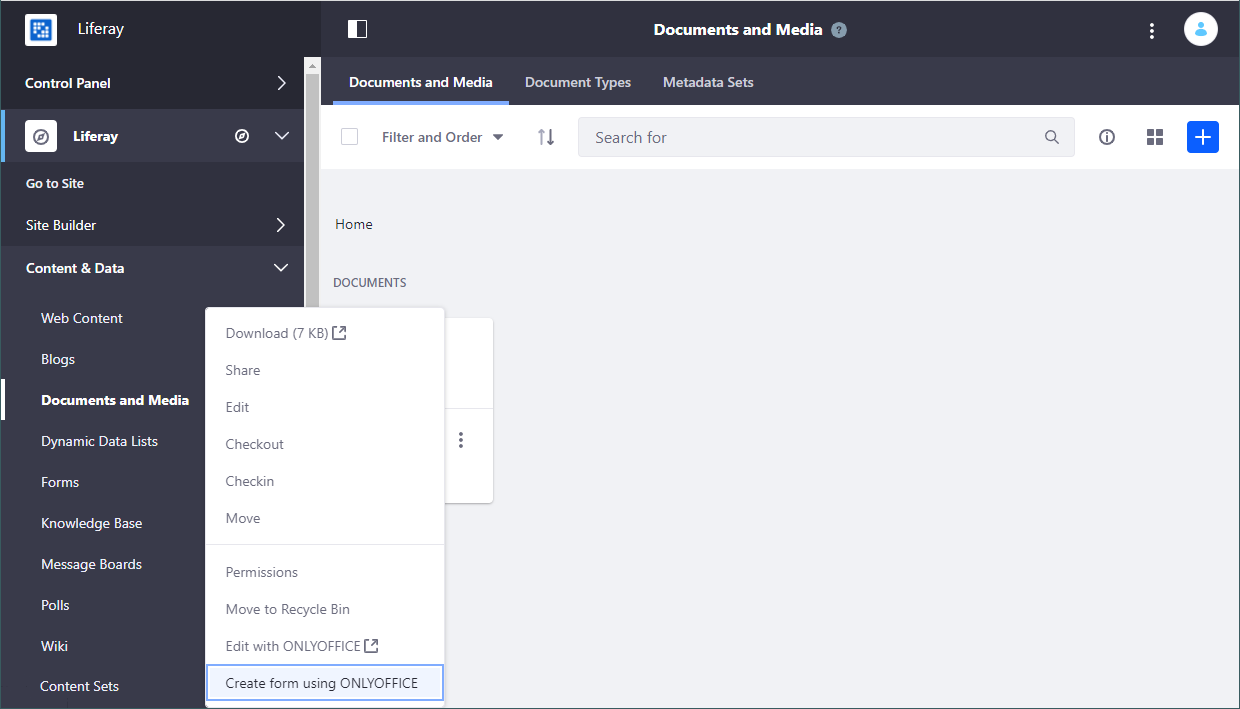Open the Filter and Order dropdown

(x=442, y=137)
